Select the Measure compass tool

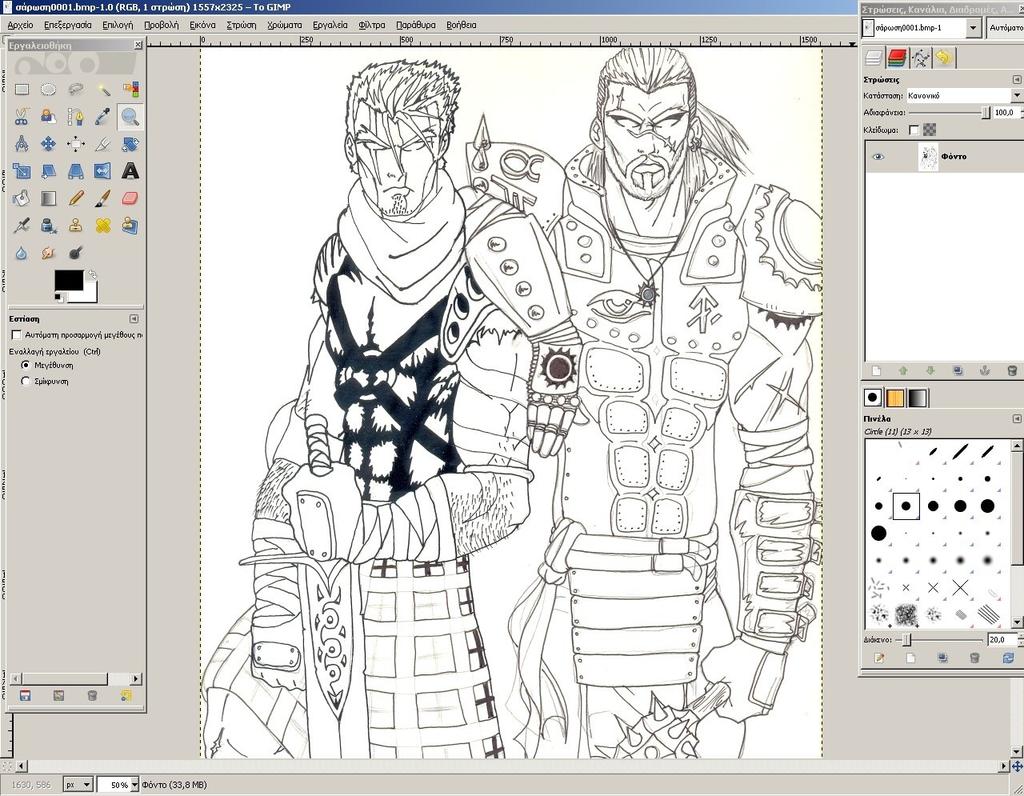click(x=22, y=144)
